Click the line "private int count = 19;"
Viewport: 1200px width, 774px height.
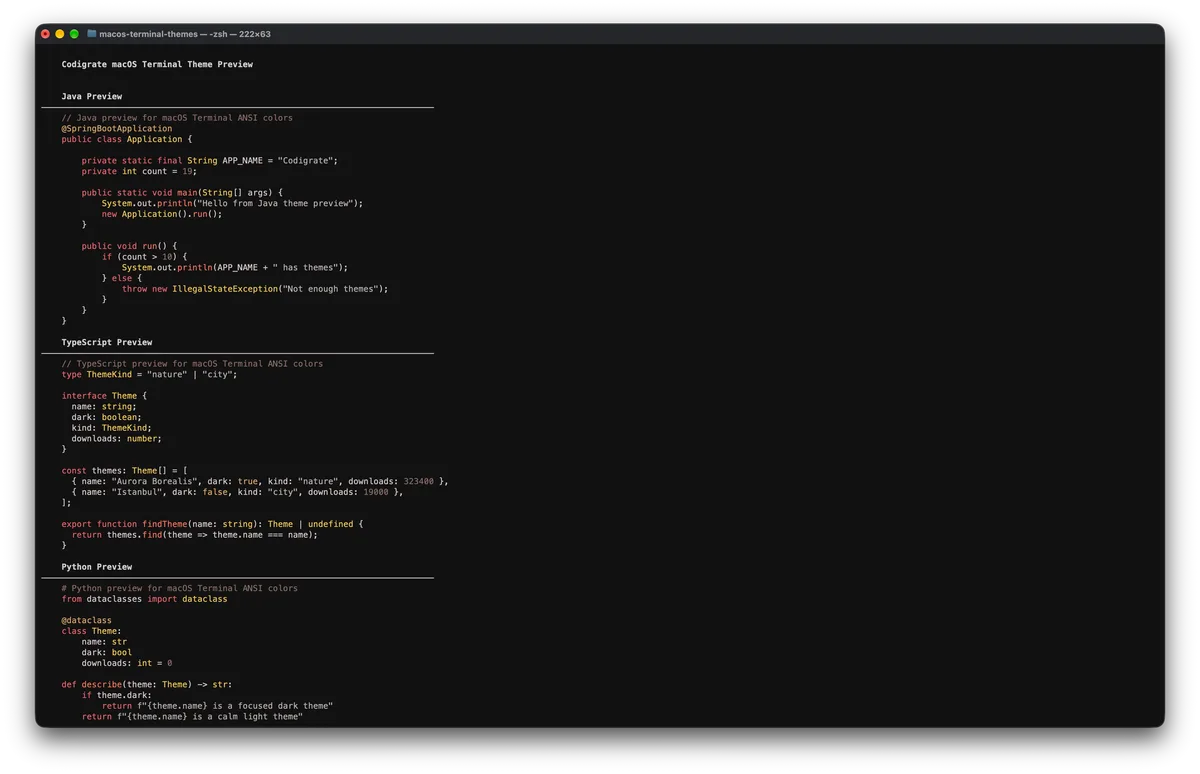pyautogui.click(x=140, y=171)
